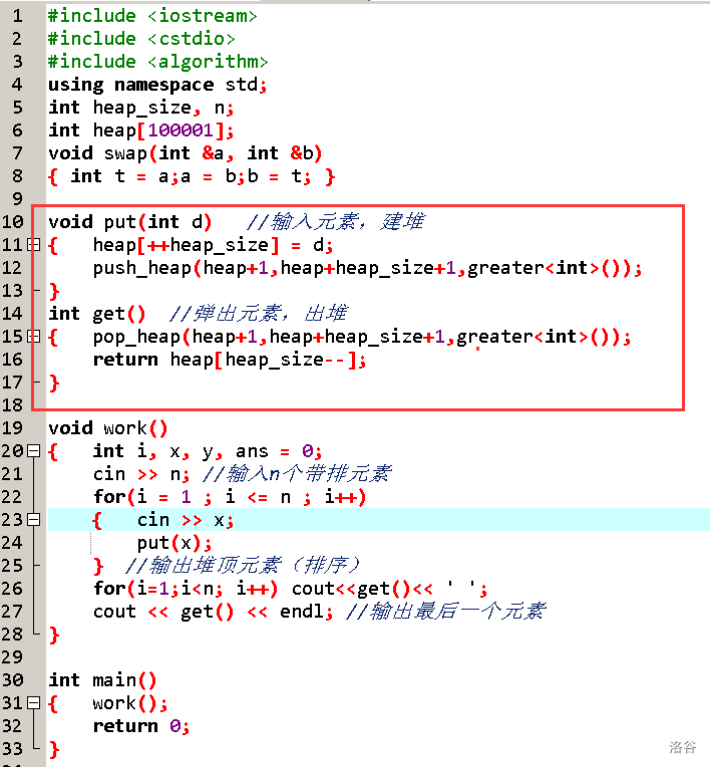This screenshot has height=767, width=710.
Task: Click the '//输出堆顶元素（排序）' comment
Action: 242,565
